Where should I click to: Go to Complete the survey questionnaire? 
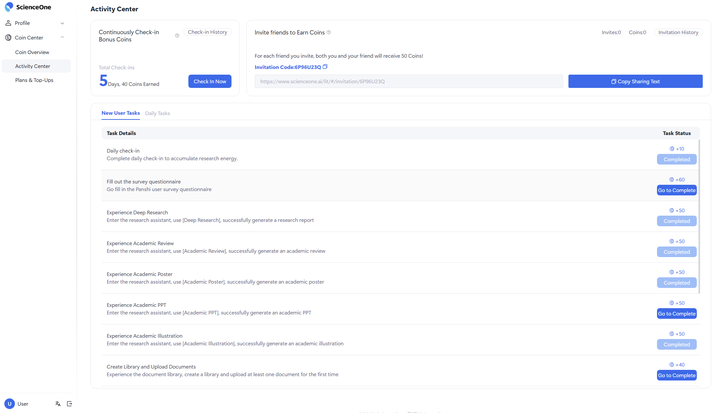(677, 190)
